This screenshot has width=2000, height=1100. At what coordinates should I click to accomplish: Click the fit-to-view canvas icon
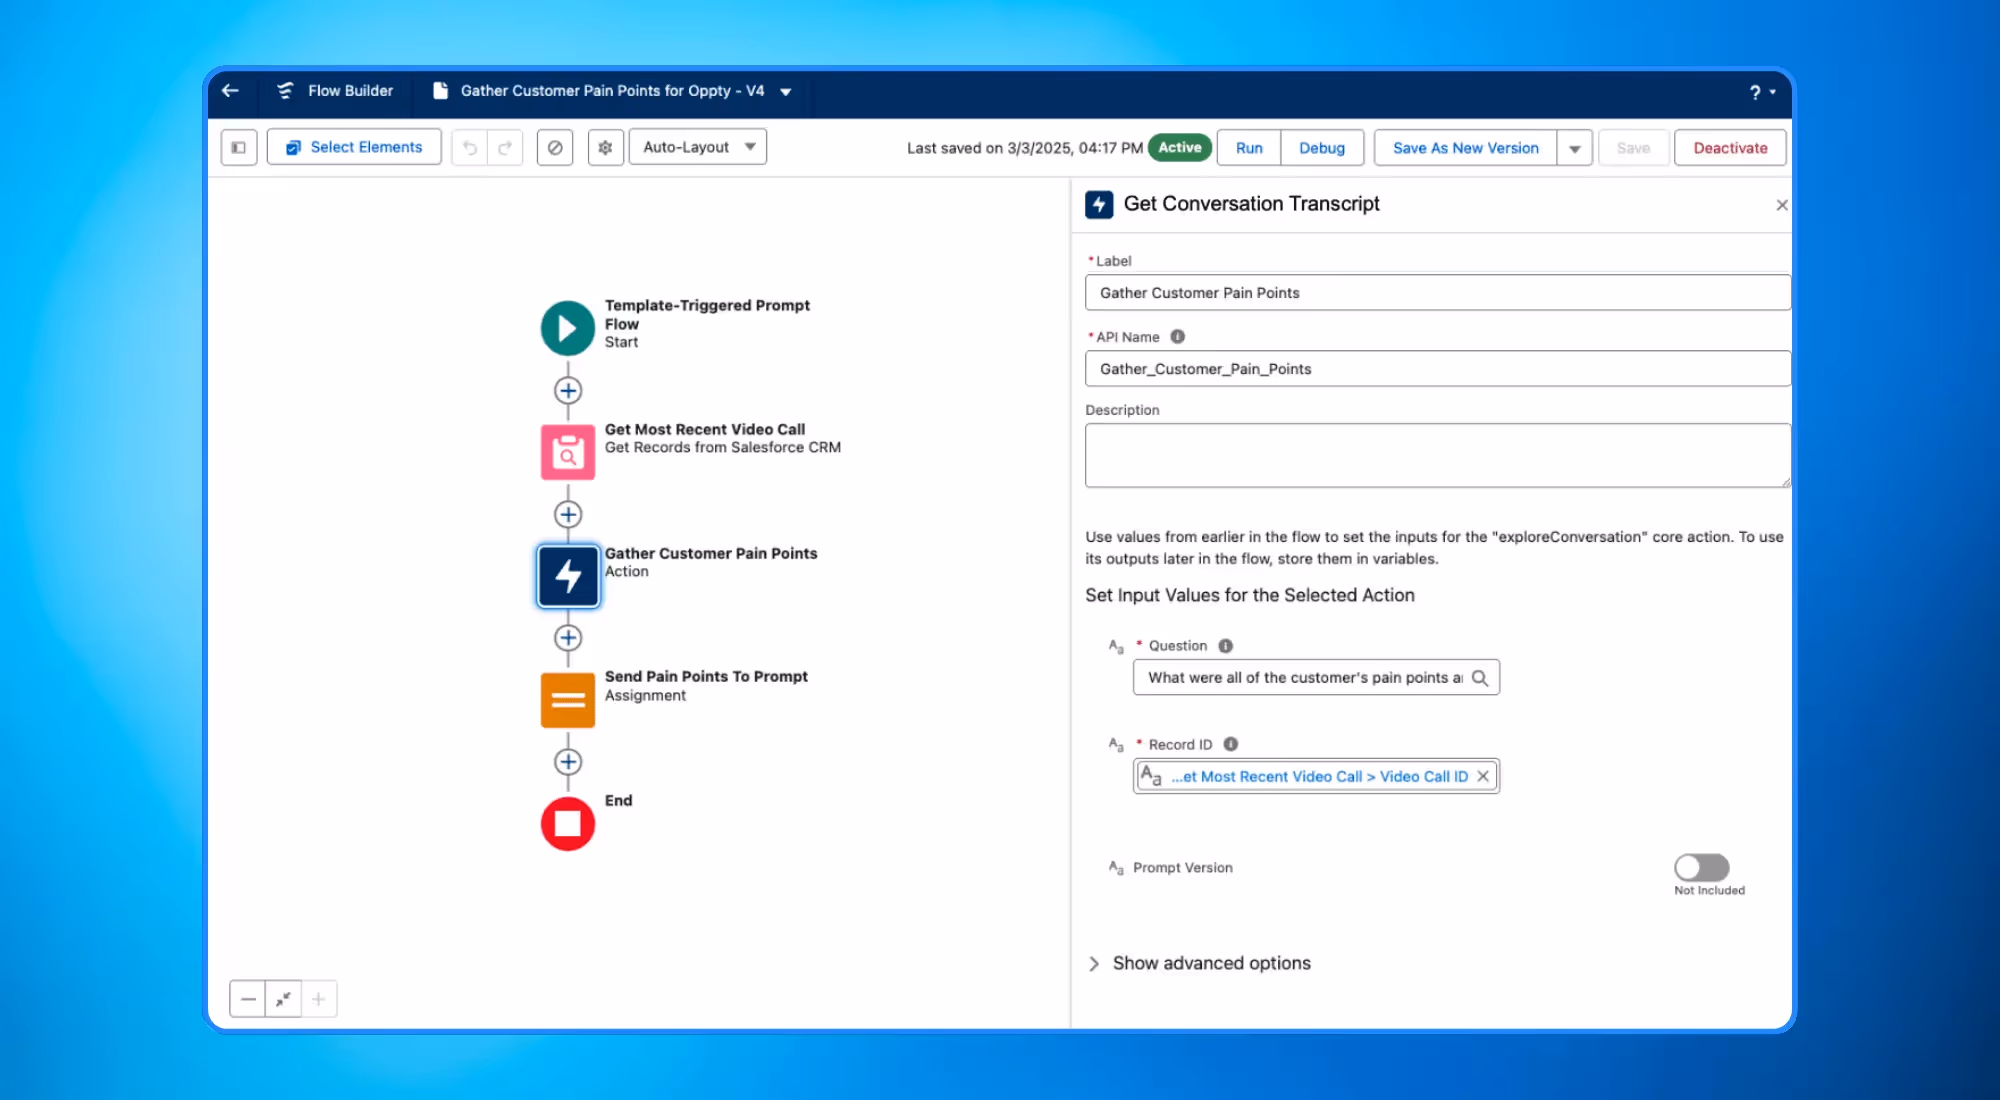[x=284, y=999]
